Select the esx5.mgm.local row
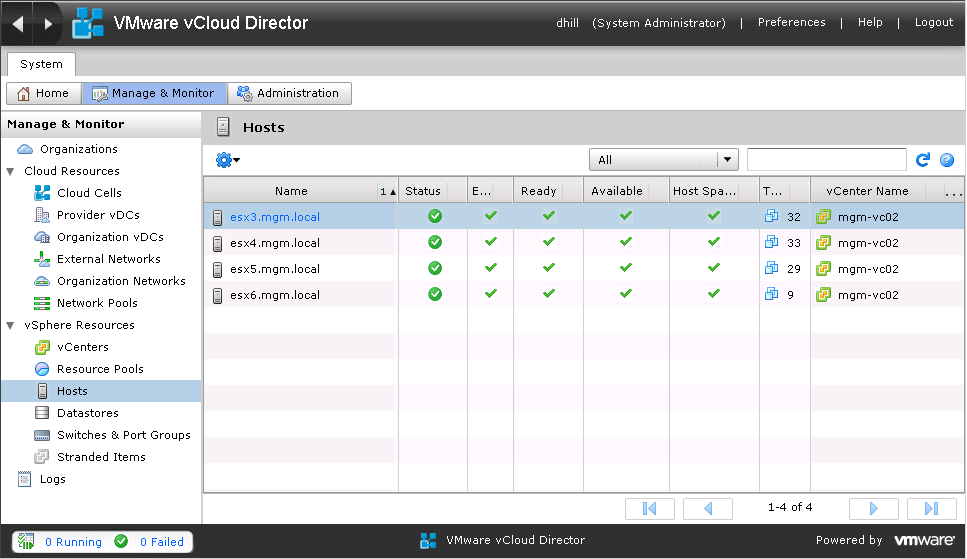 (x=583, y=269)
